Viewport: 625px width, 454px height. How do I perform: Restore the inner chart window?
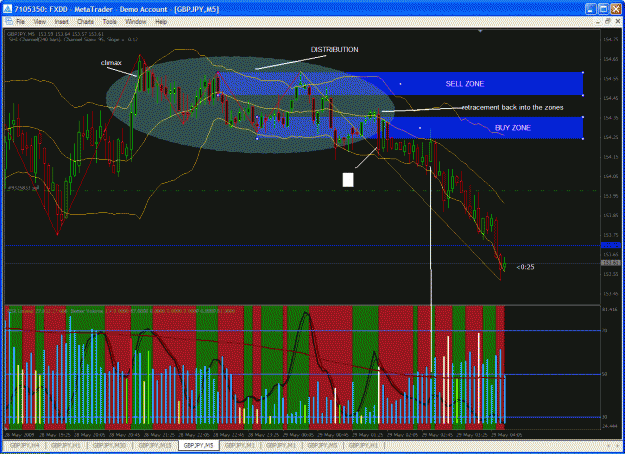[607, 22]
